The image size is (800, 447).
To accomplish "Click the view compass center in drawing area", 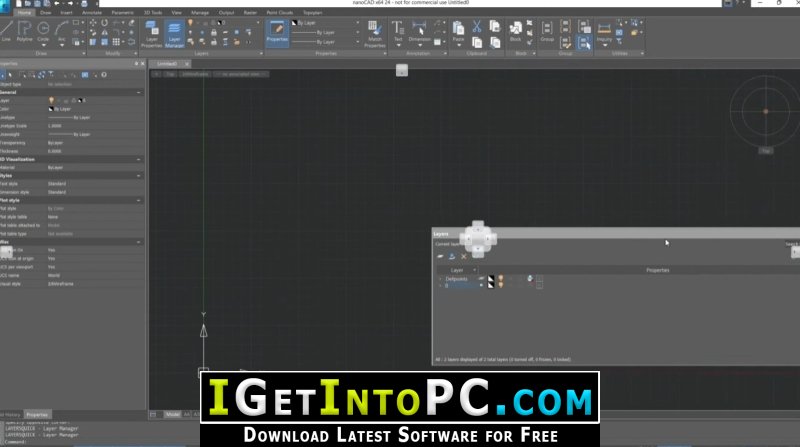I will 765,111.
